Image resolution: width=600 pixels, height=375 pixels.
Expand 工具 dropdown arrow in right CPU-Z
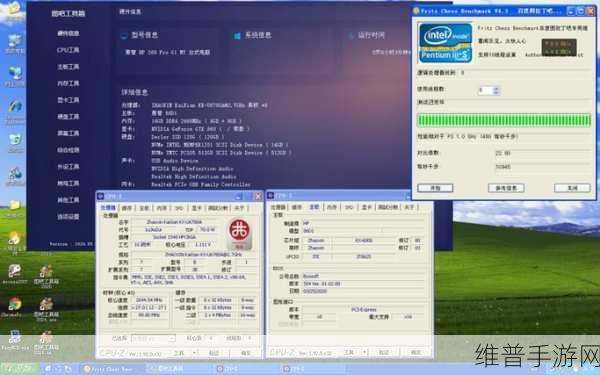364,352
